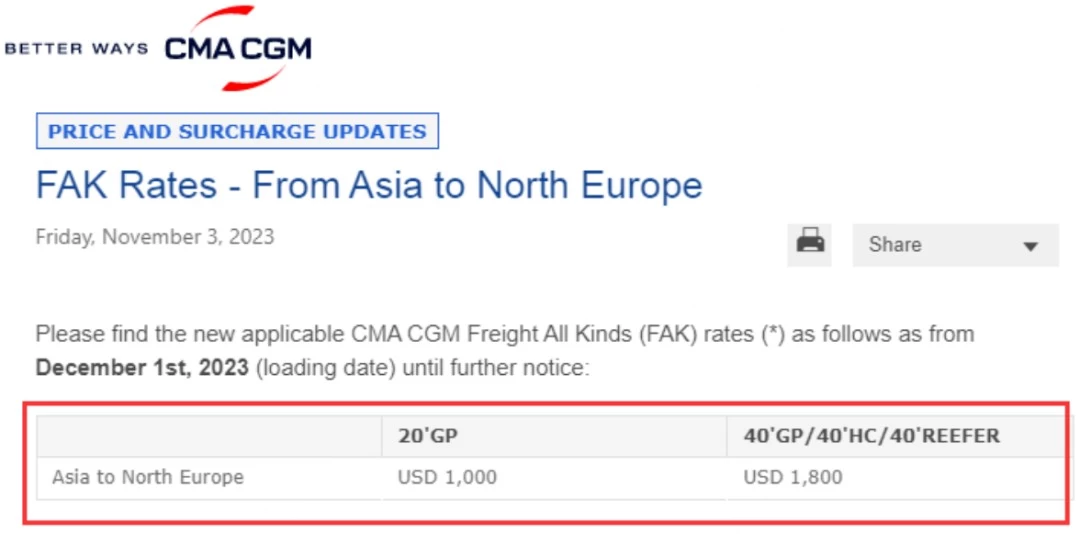The width and height of the screenshot is (1080, 534).
Task: Click the Share dropdown arrow
Action: [1030, 246]
